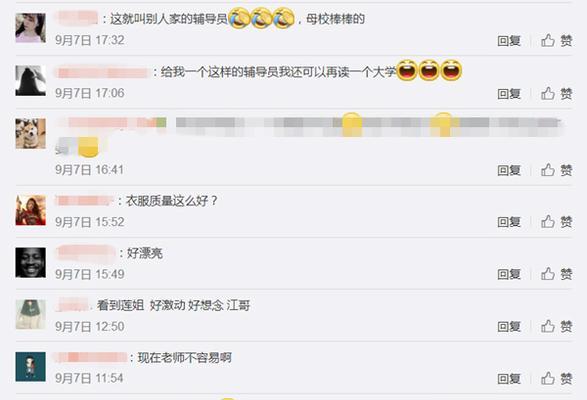Screen dimensions: 587x400
Task: Open the teal avatar of 11:54 commenter
Action: [x=31, y=367]
